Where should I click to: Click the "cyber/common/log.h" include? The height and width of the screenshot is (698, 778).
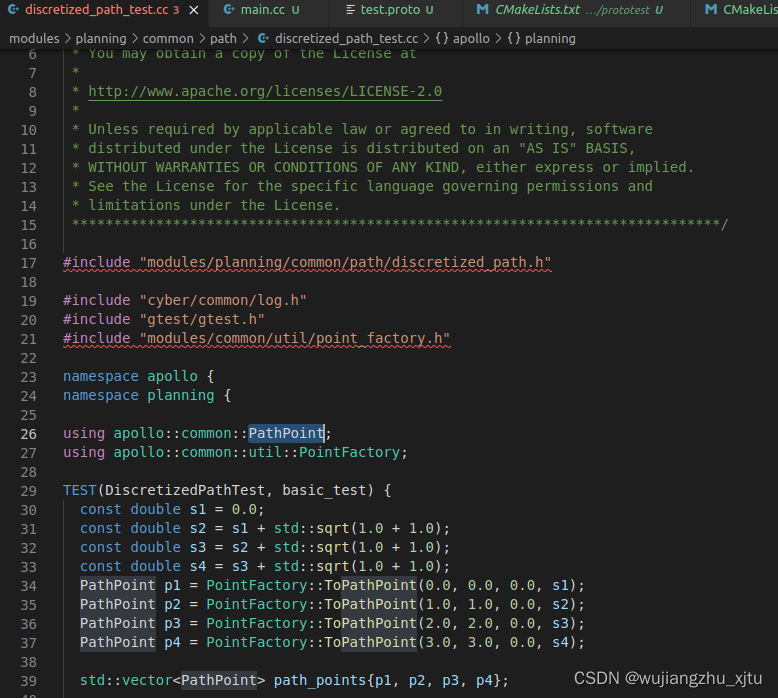223,301
